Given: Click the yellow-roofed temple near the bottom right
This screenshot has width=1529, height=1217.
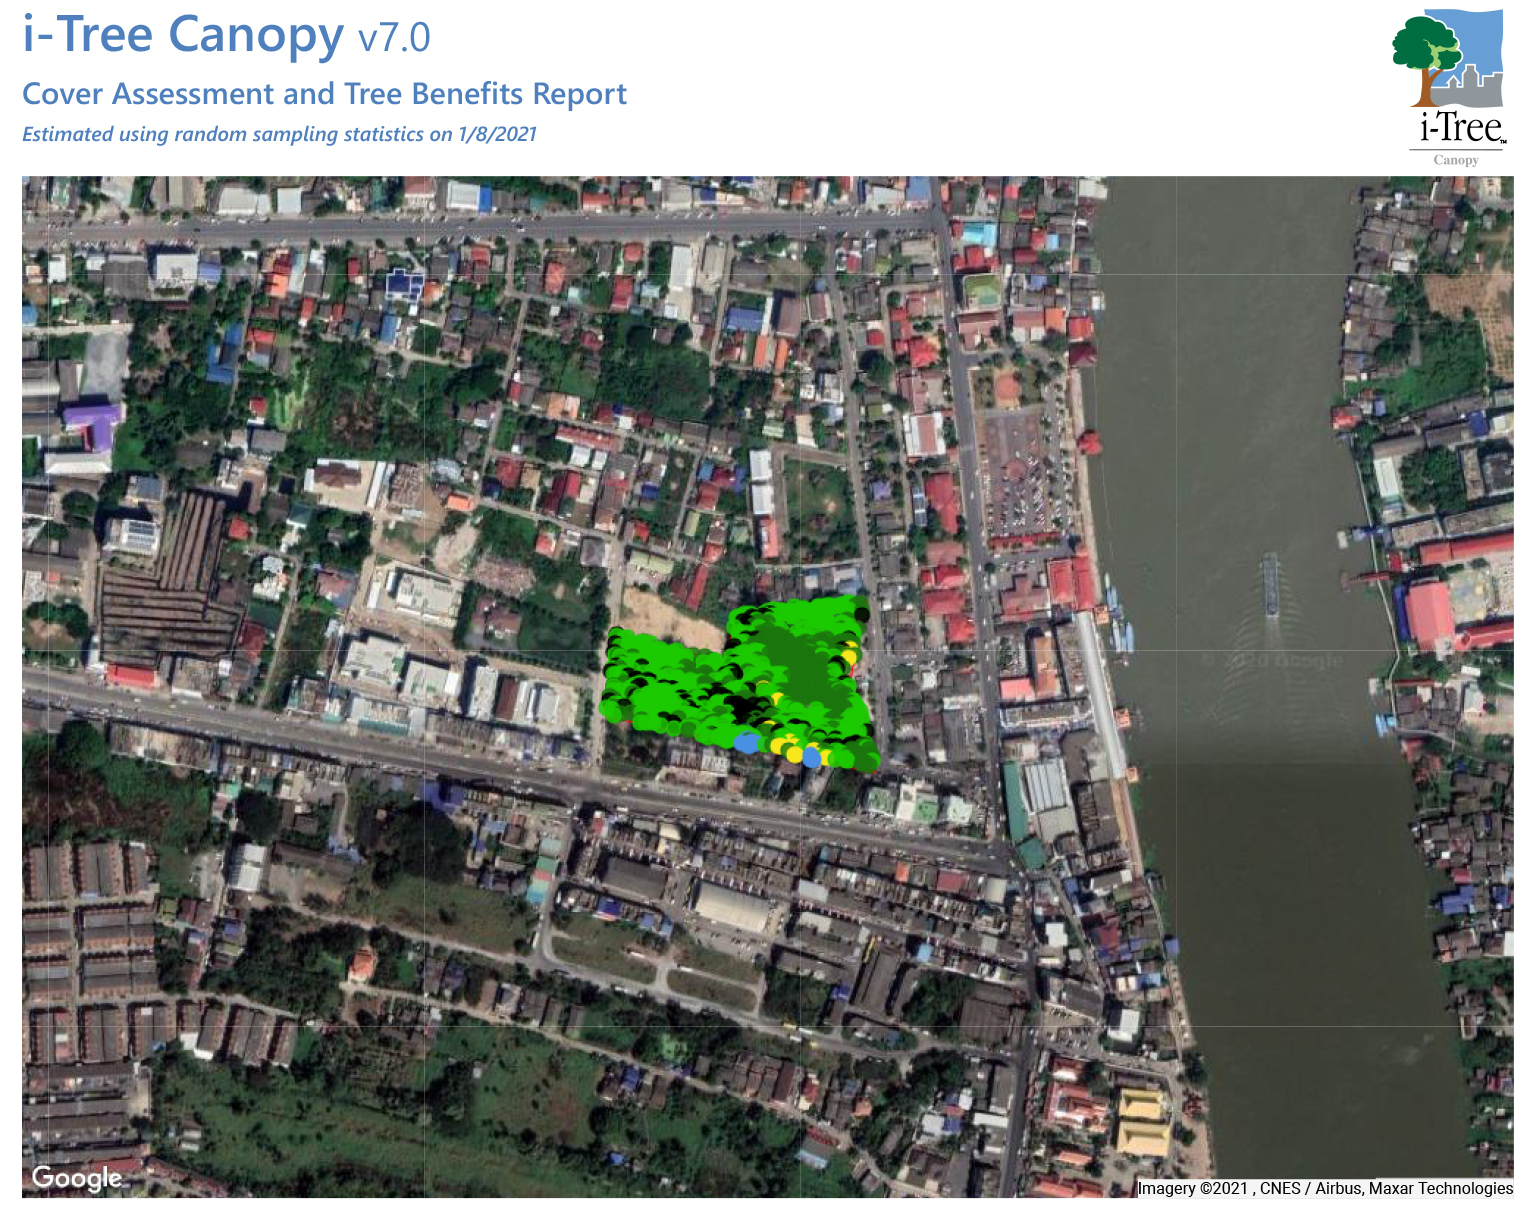Looking at the screenshot, I should click(x=1142, y=1122).
